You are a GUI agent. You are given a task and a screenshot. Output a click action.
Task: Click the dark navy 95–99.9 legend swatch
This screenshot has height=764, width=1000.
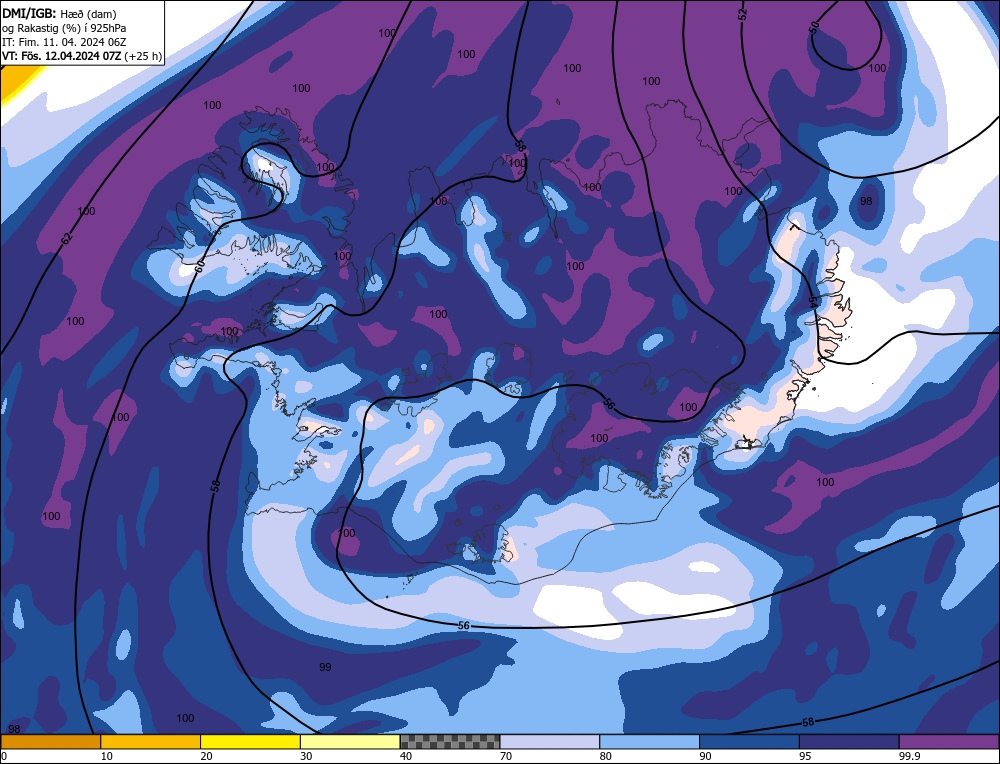pos(849,741)
